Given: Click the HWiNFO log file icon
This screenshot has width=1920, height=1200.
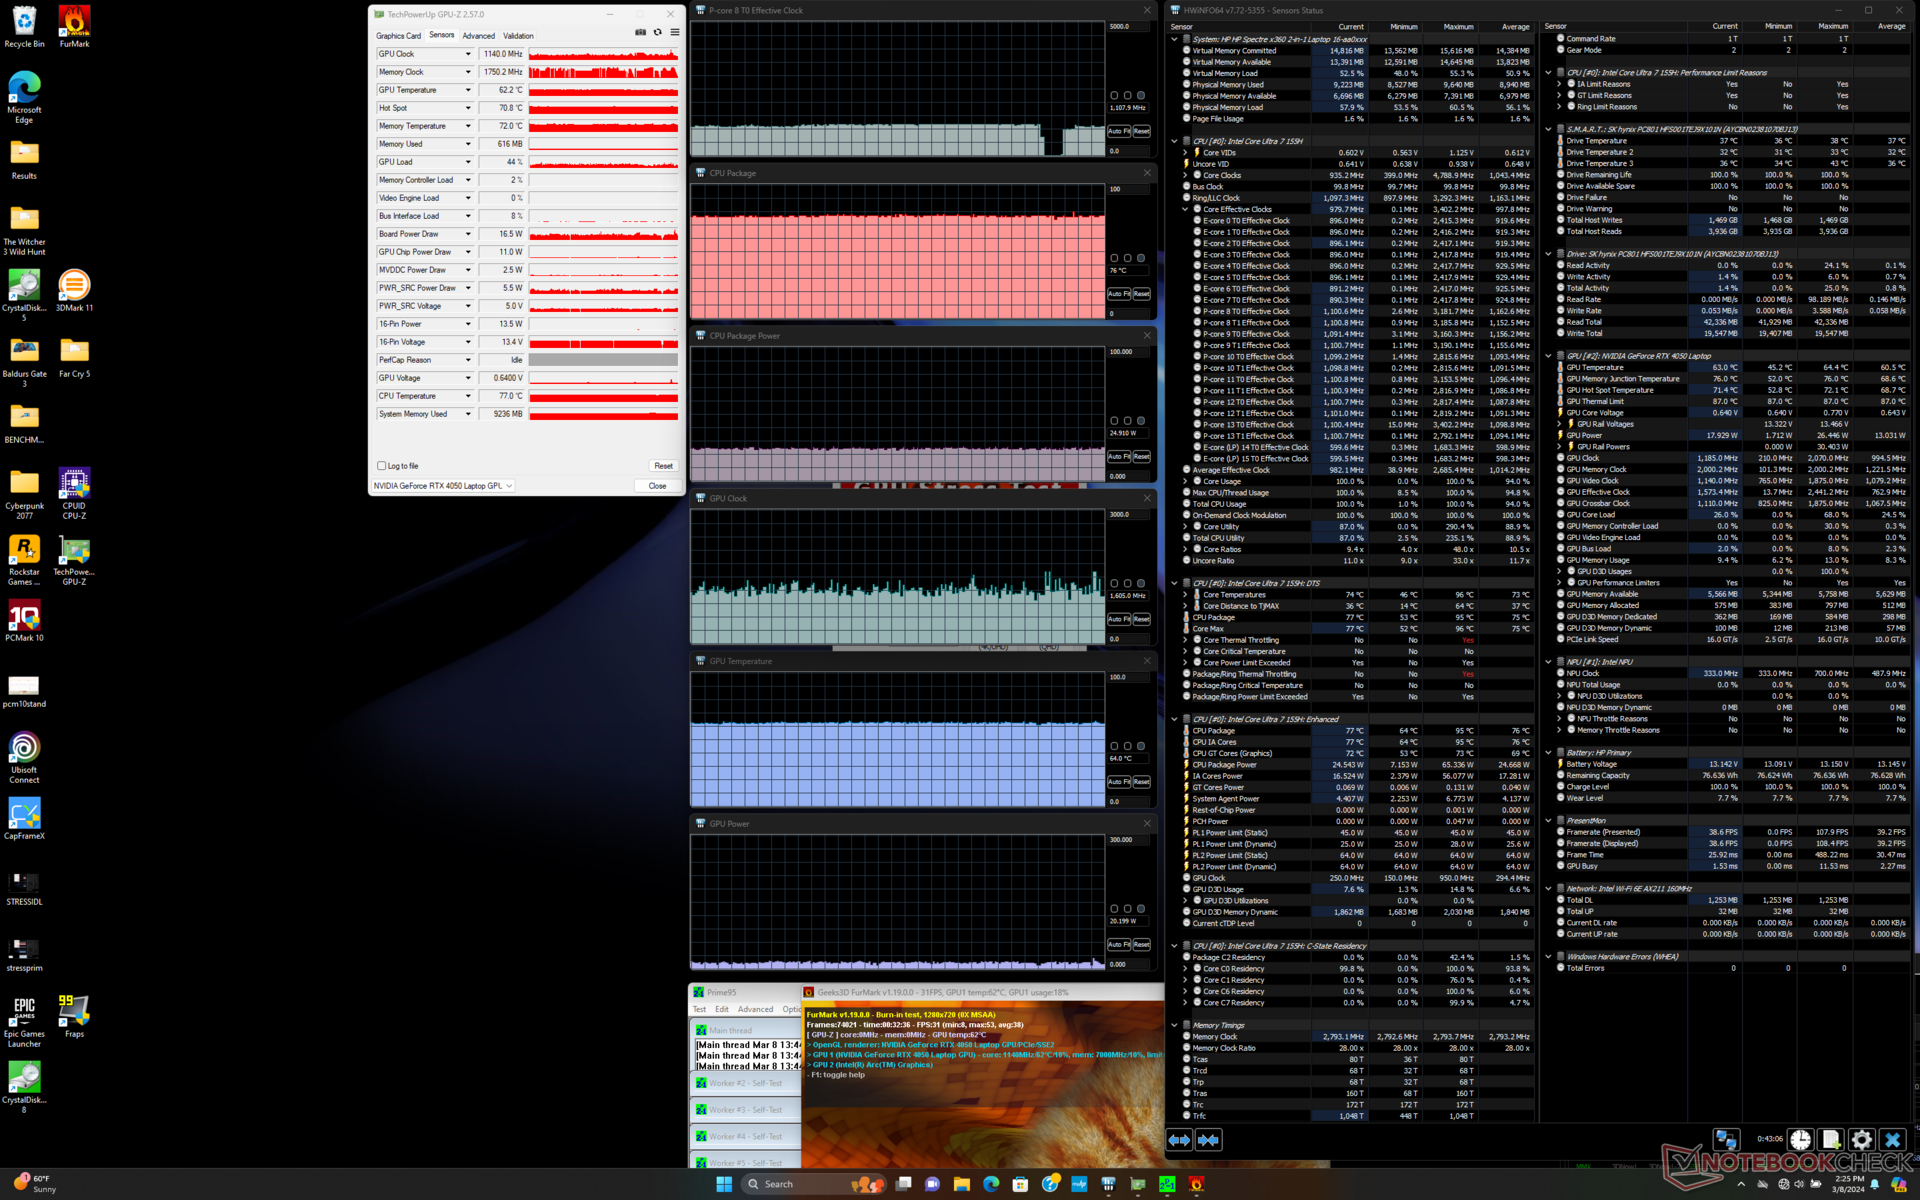Looking at the screenshot, I should 1830,1140.
